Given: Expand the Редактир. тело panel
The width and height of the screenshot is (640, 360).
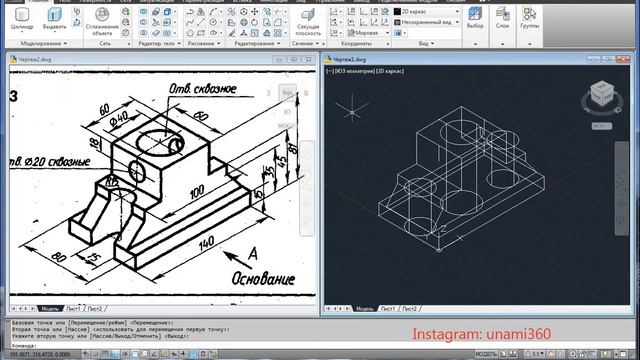Looking at the screenshot, I should (x=160, y=43).
